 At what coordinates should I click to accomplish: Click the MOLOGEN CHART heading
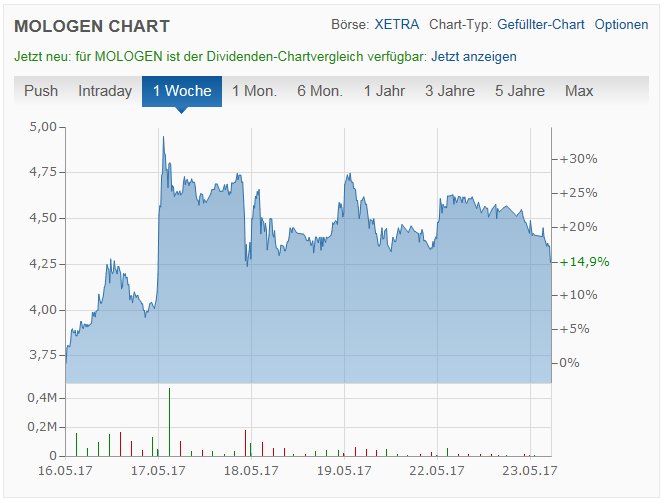click(x=92, y=26)
